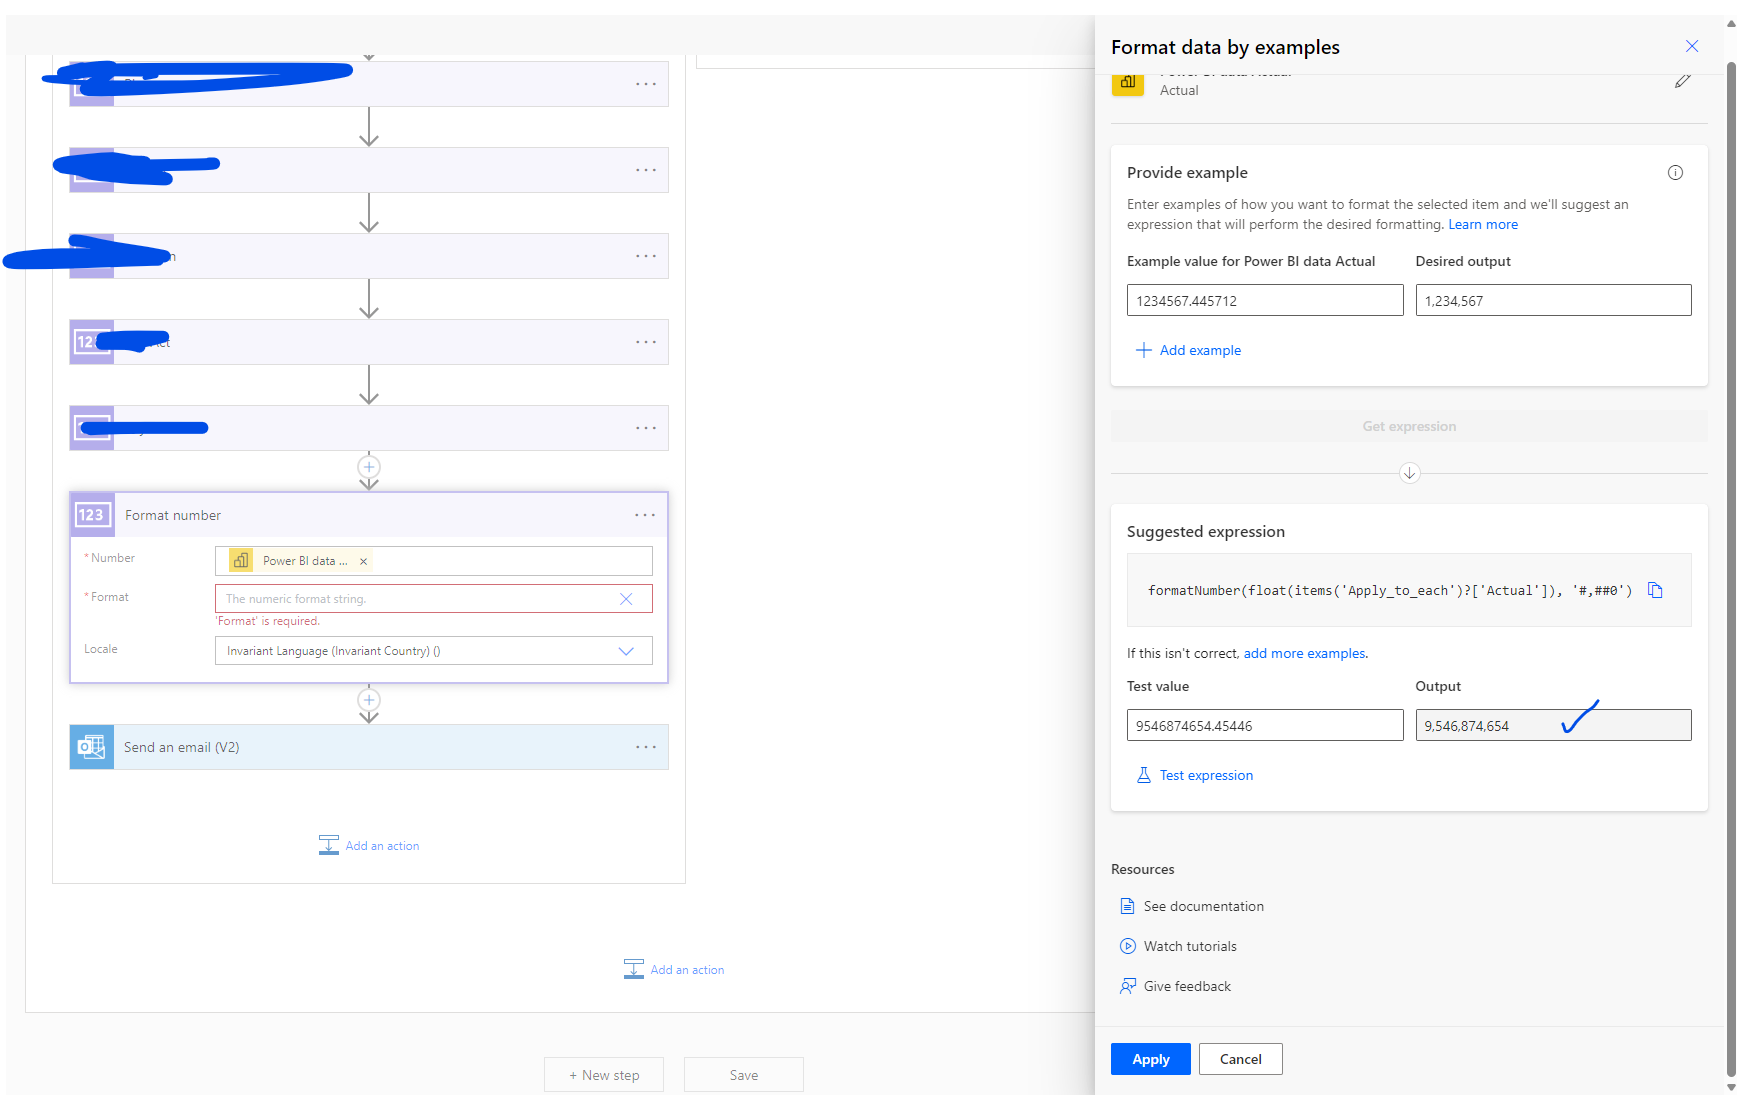Remove the Power BI data token with x
Screen dimensions: 1737x1105
tap(363, 561)
